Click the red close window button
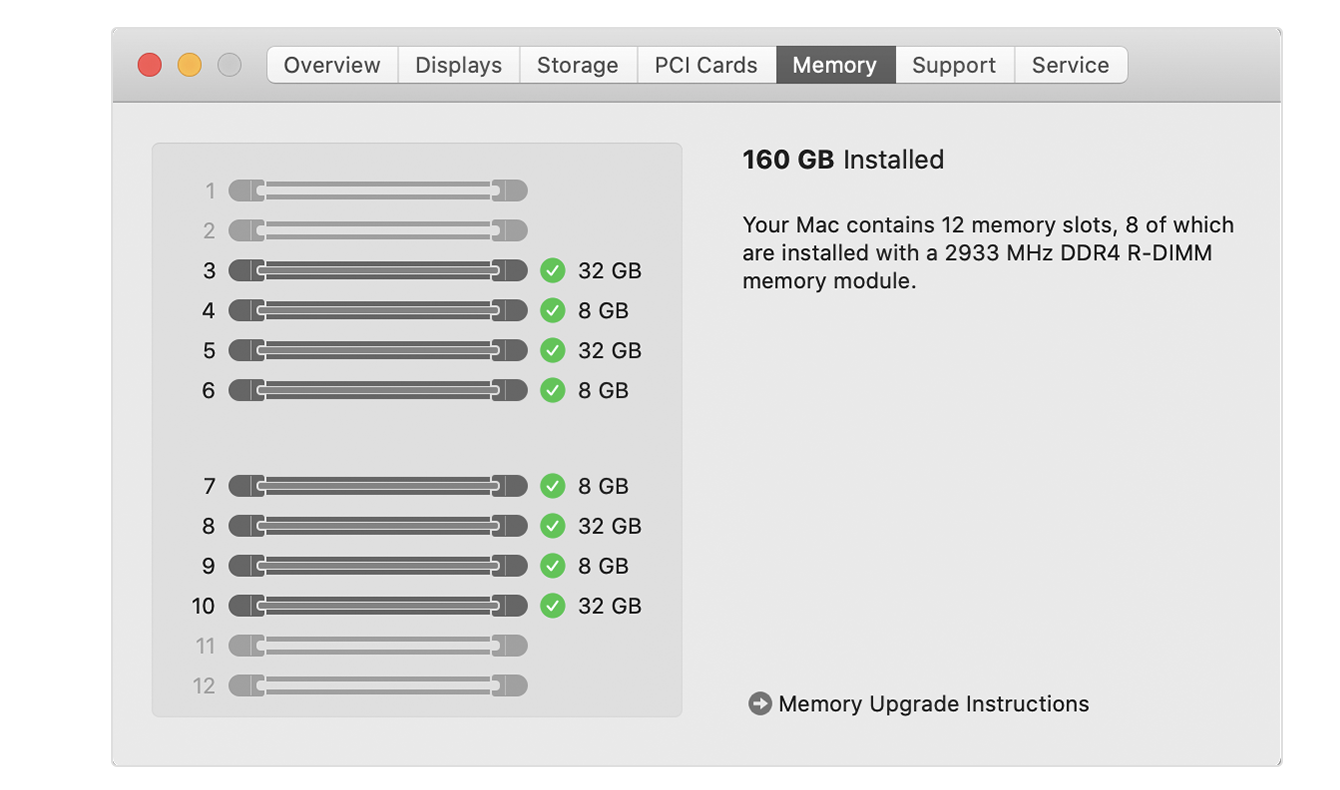Image resolution: width=1340 pixels, height=790 pixels. [150, 65]
